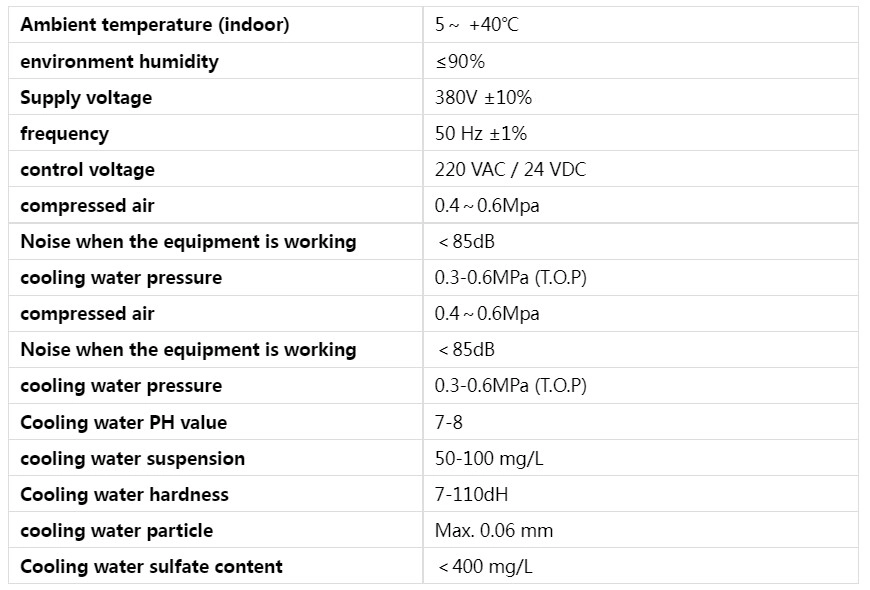Click the Cooling water sulfate content label

pyautogui.click(x=151, y=567)
